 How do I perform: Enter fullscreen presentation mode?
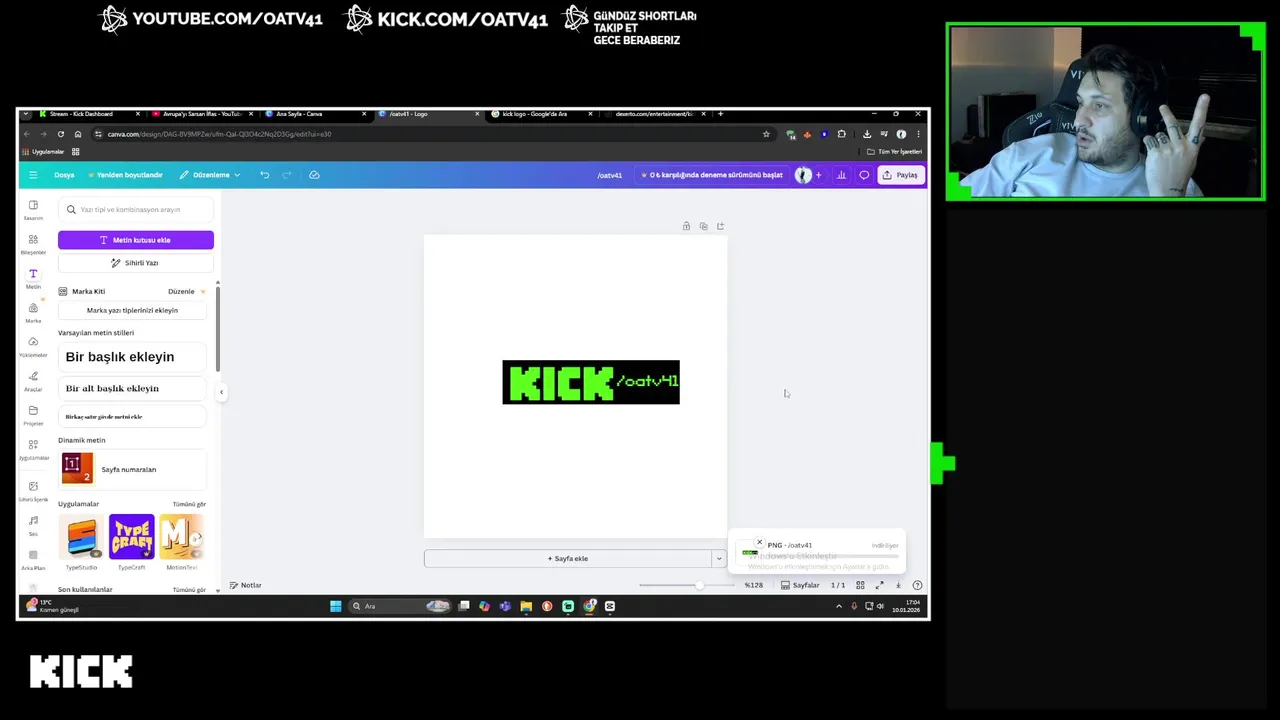[880, 585]
